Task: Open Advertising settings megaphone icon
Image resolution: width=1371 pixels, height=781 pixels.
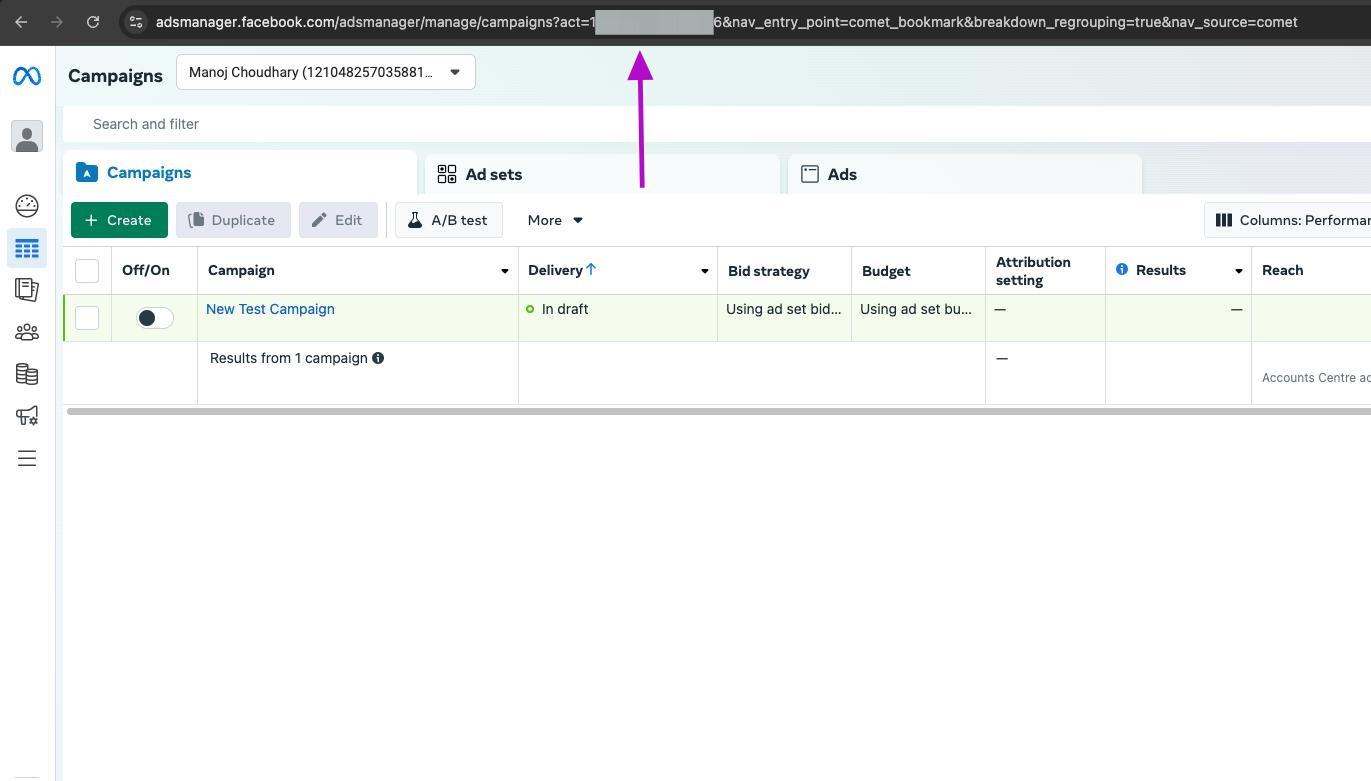Action: 27,416
